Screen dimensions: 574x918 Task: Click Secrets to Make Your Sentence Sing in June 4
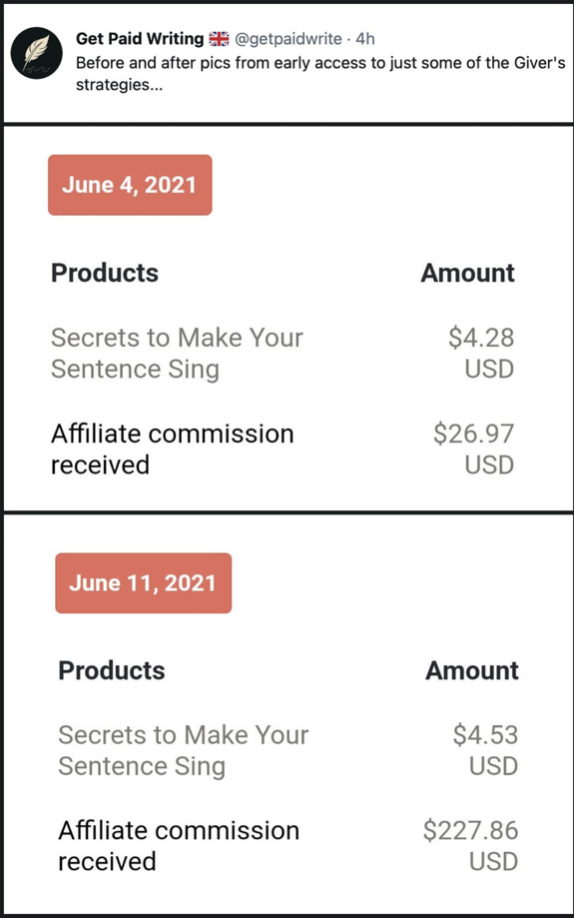pyautogui.click(x=177, y=354)
